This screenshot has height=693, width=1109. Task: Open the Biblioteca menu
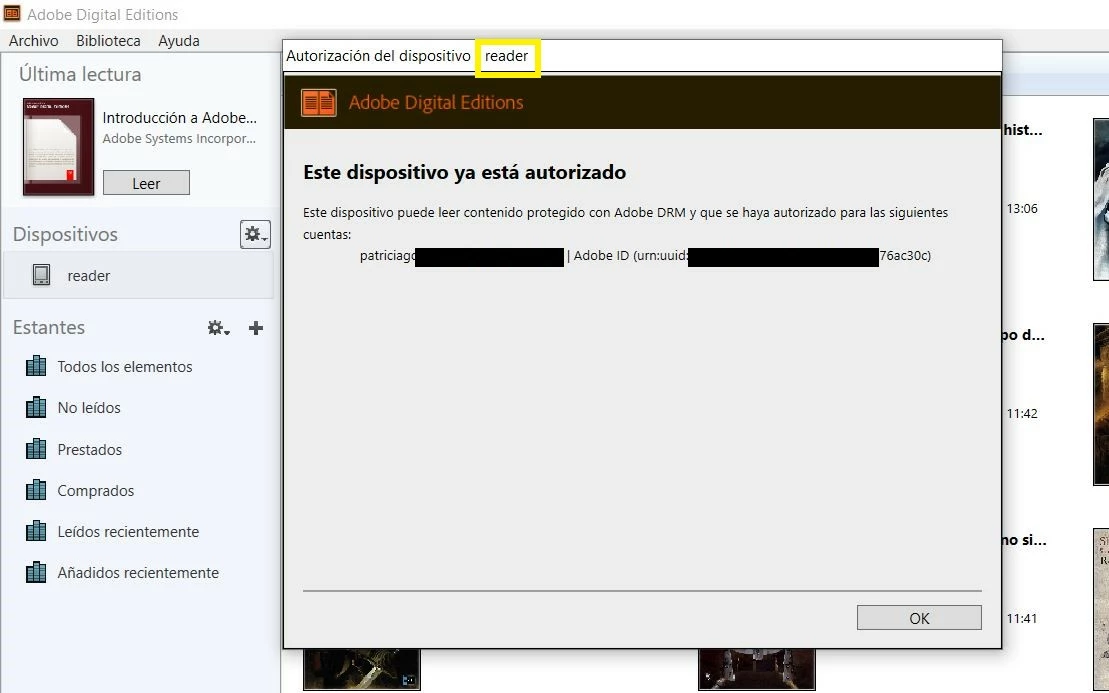pyautogui.click(x=108, y=41)
